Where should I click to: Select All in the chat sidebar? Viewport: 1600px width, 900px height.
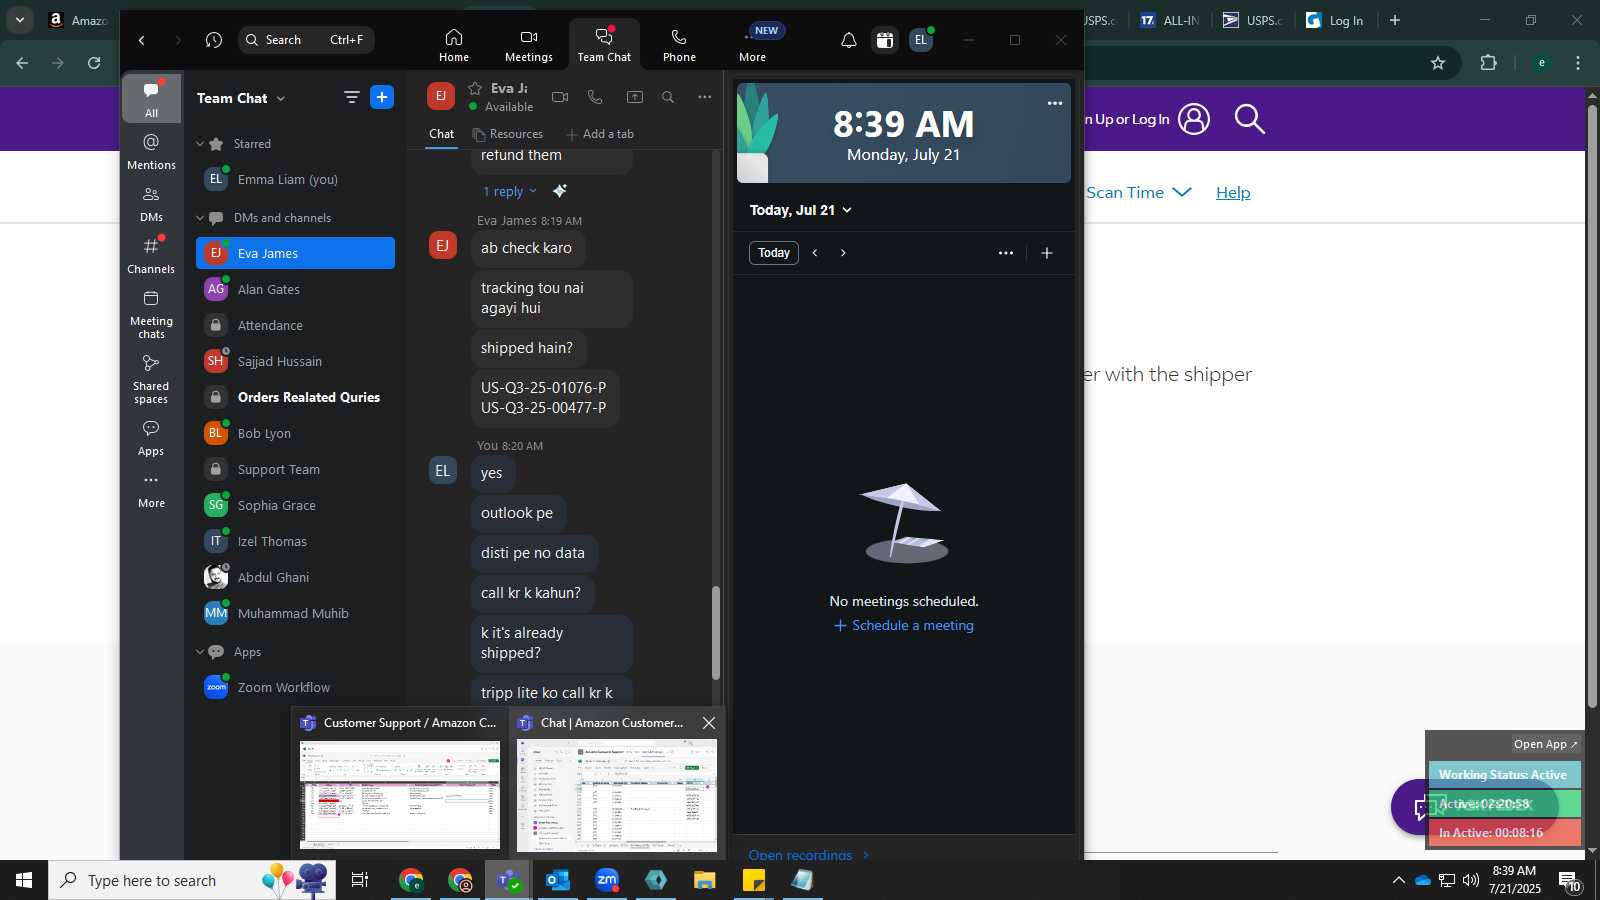[x=151, y=98]
